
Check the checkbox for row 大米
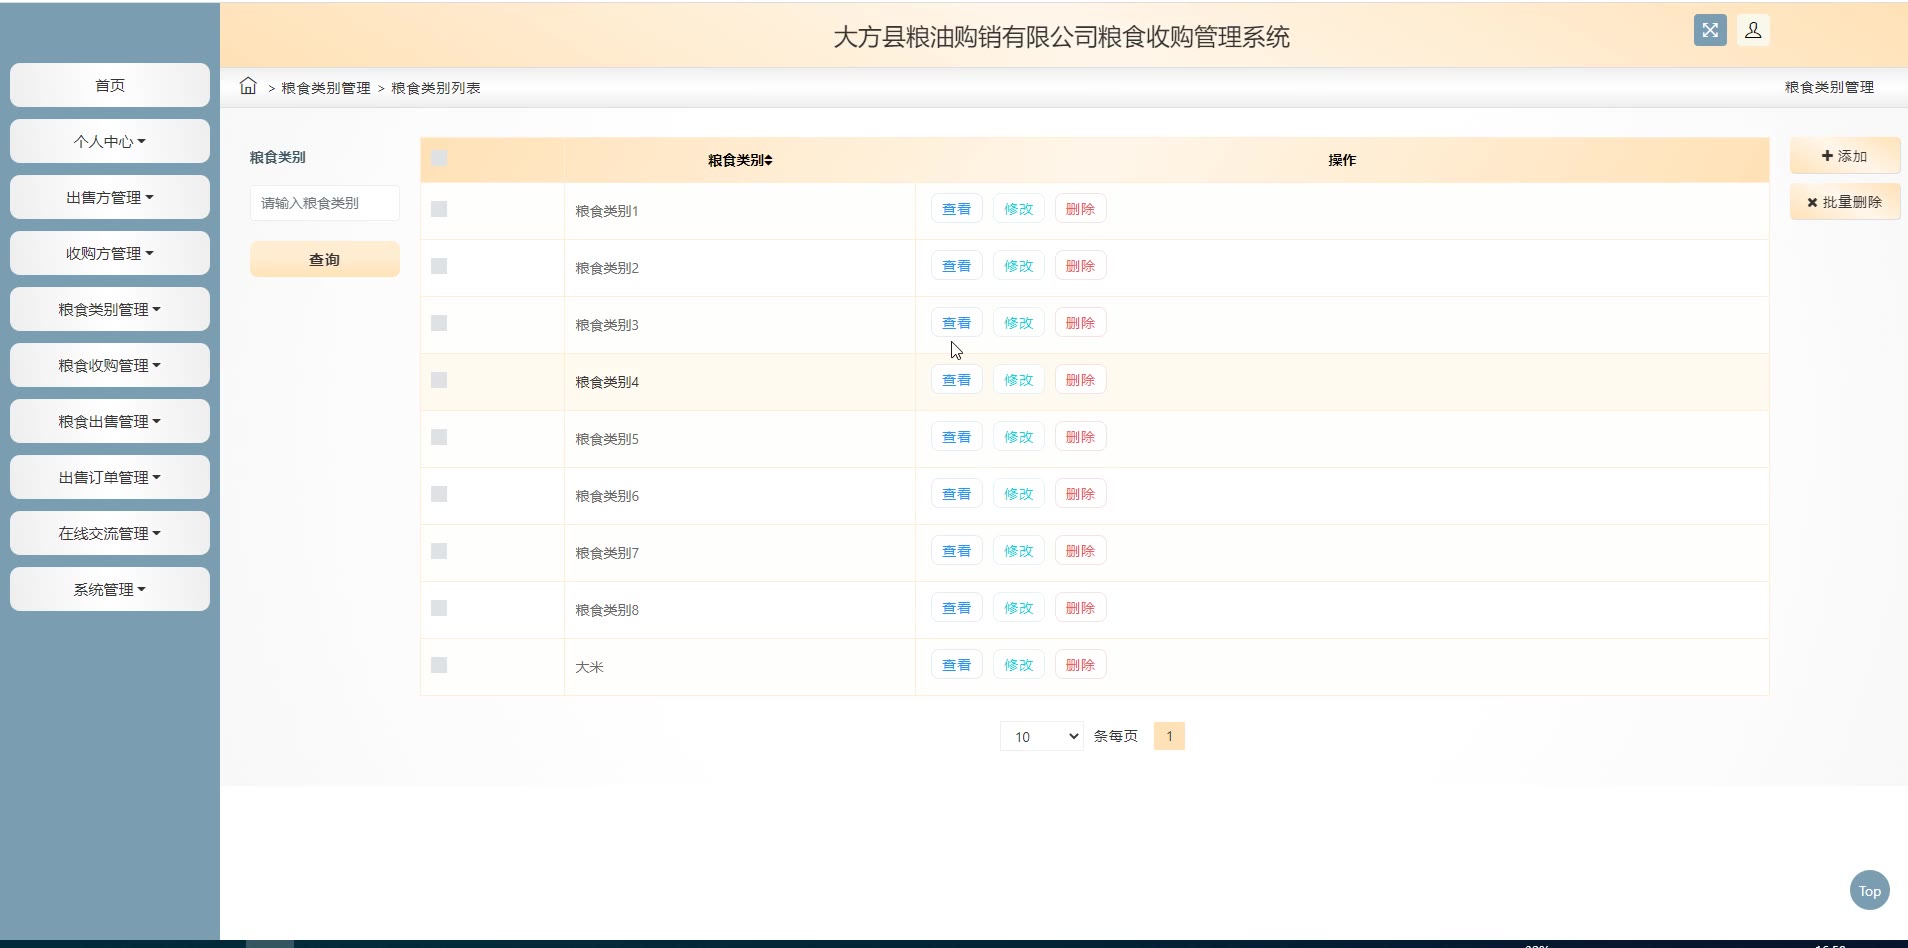click(x=439, y=665)
